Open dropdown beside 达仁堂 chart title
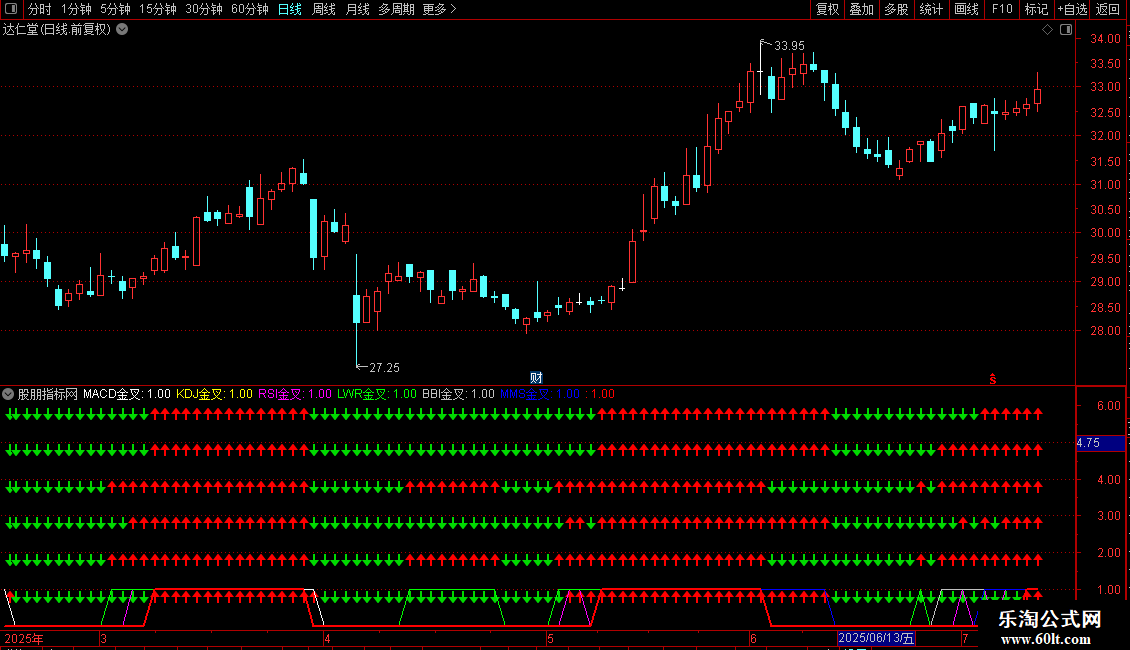Screen dimensions: 1130x650 (x=123, y=29)
